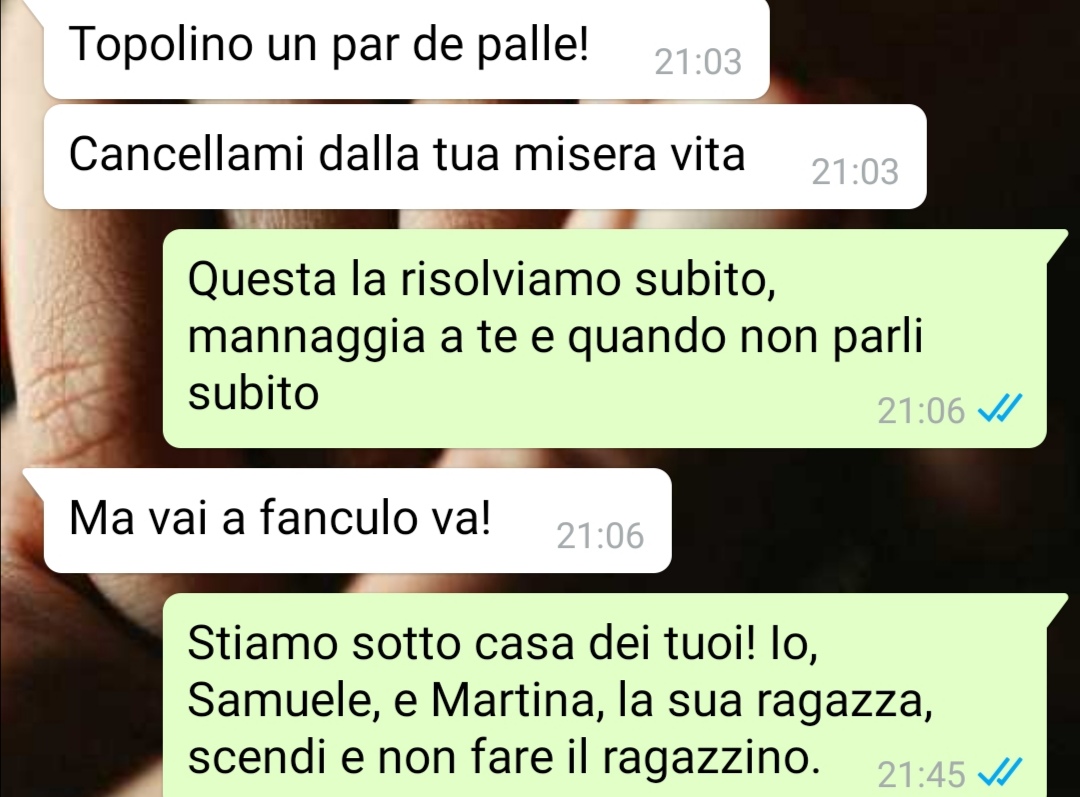1080x797 pixels.
Task: Click the 21:45 timestamp on the last message
Action: (921, 774)
